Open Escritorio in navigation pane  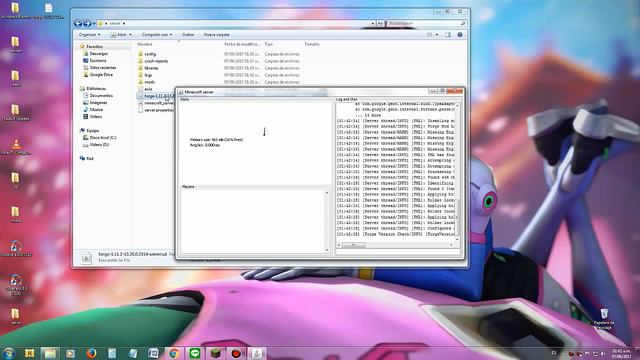click(x=98, y=60)
